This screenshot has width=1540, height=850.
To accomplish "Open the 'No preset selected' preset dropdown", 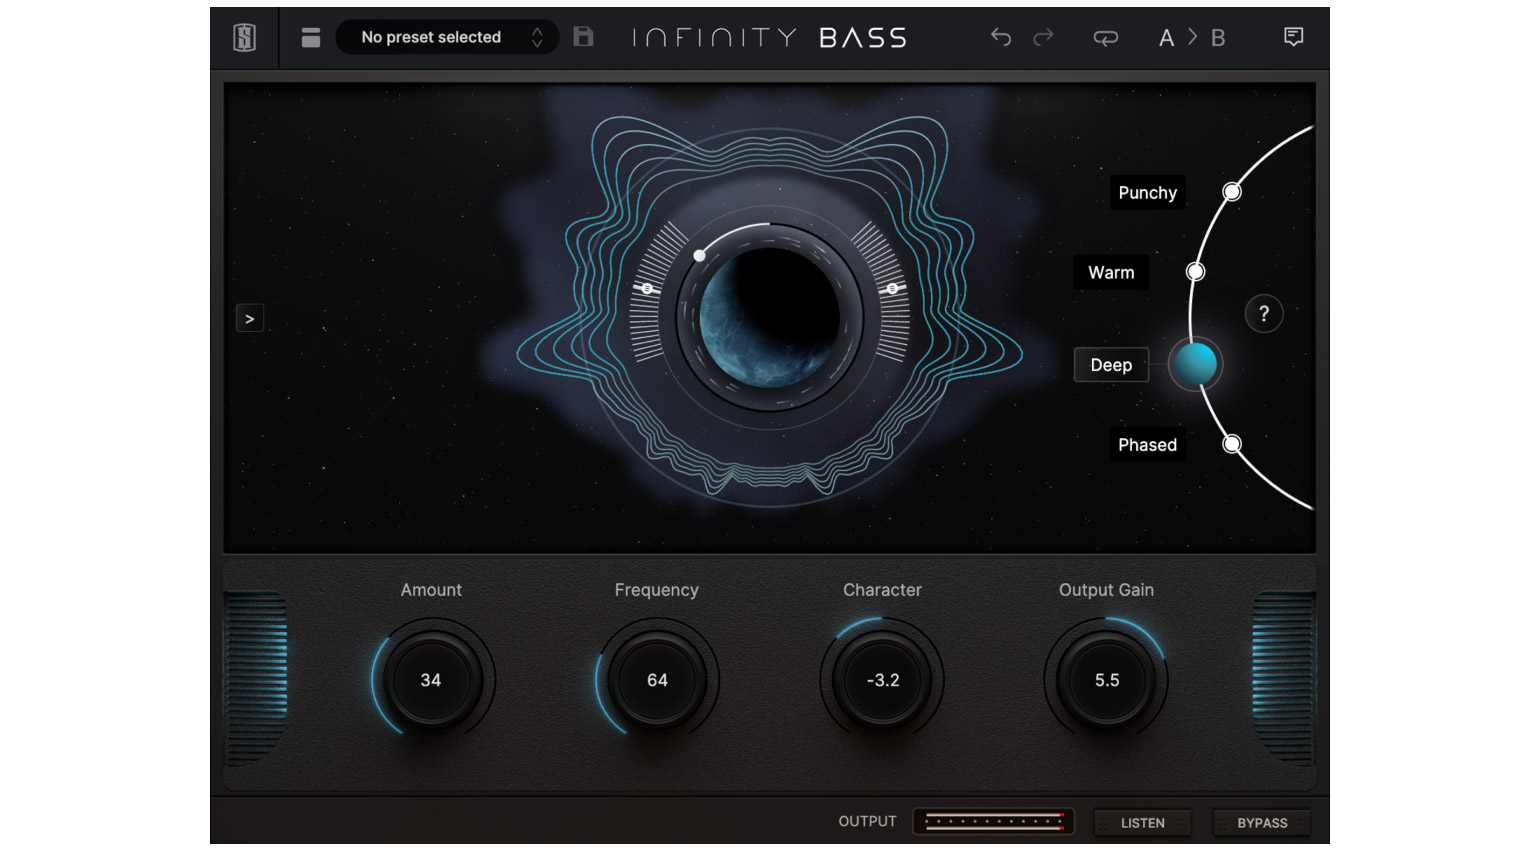I will coord(446,37).
